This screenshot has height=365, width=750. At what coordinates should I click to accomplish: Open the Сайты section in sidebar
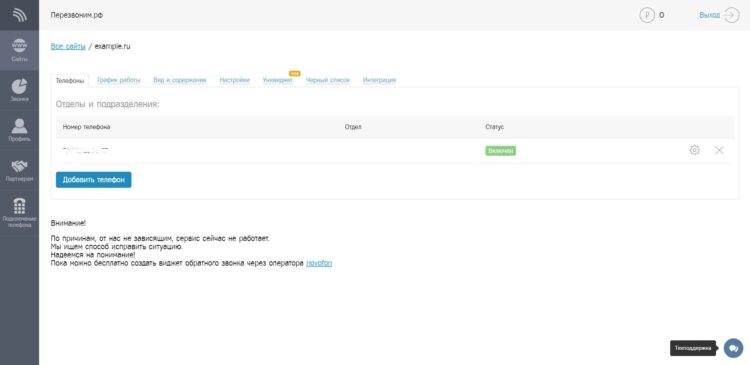(x=20, y=51)
